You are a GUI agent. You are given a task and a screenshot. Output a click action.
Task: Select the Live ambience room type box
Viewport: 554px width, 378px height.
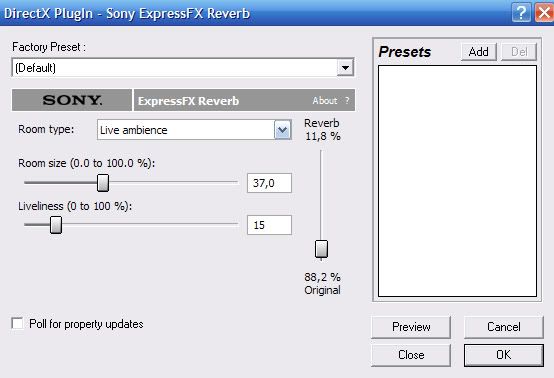point(194,130)
